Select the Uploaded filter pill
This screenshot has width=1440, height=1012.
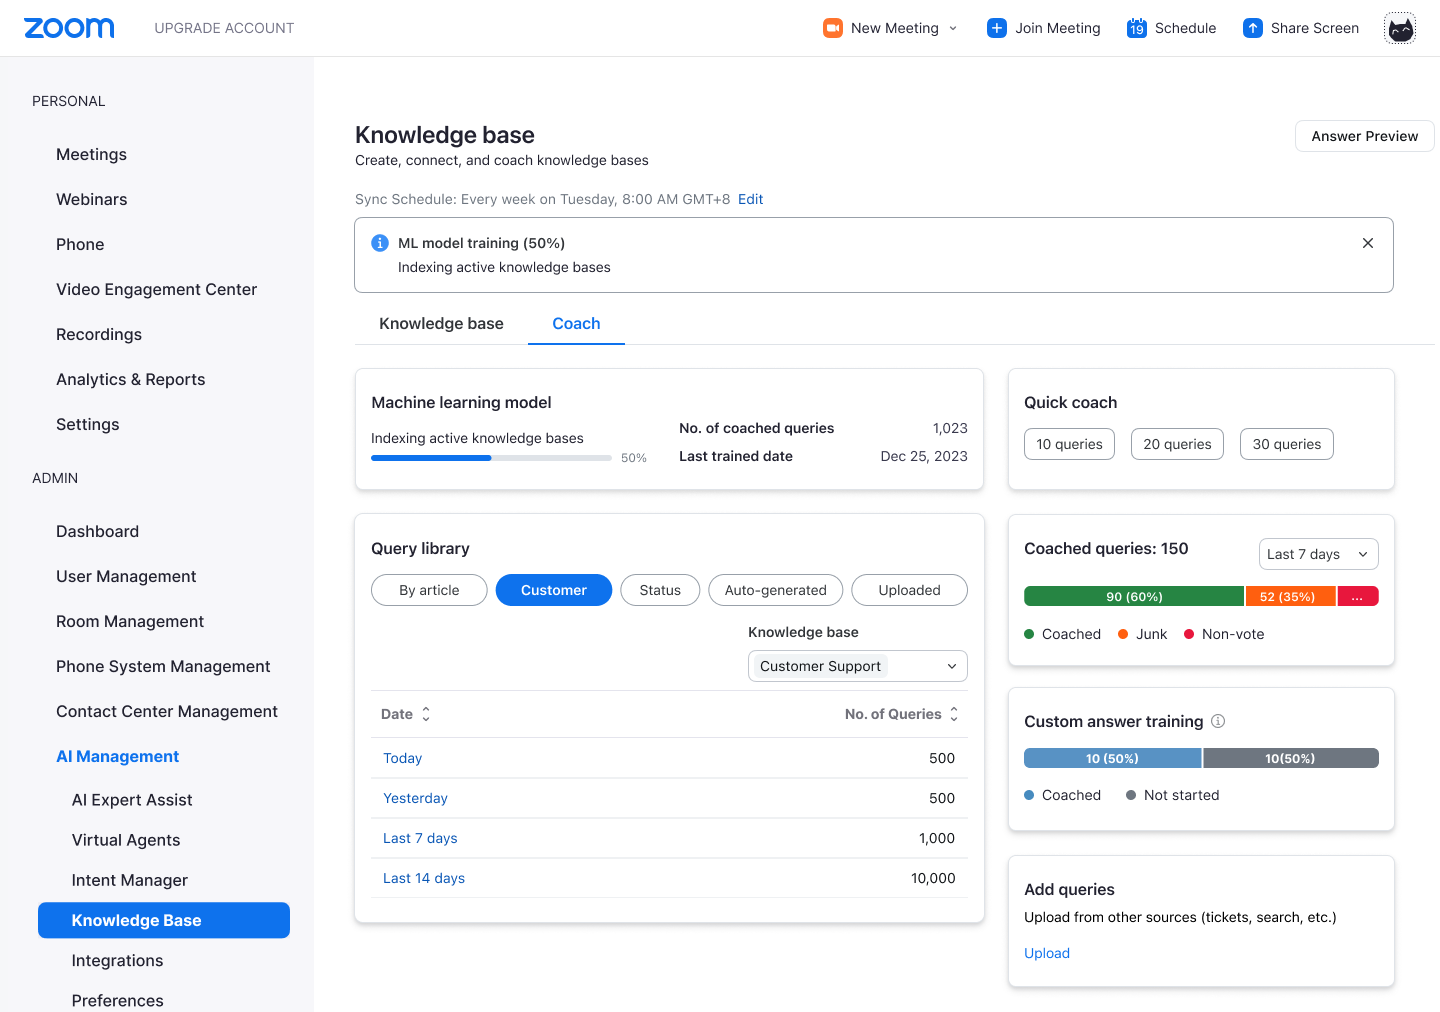[910, 590]
